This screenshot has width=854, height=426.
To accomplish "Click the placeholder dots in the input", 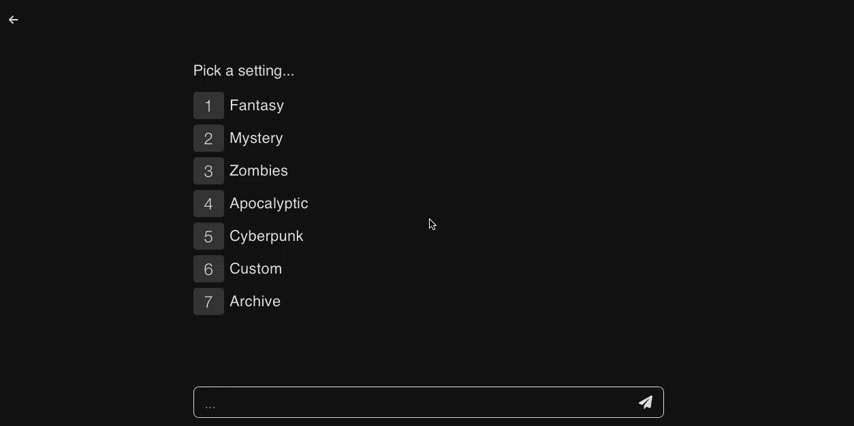I will (x=210, y=406).
